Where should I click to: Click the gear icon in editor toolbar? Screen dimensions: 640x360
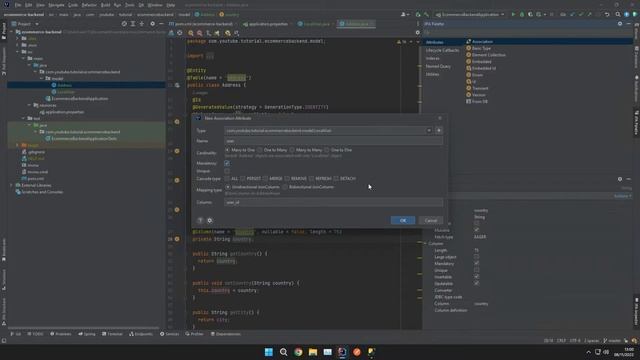[417, 33]
